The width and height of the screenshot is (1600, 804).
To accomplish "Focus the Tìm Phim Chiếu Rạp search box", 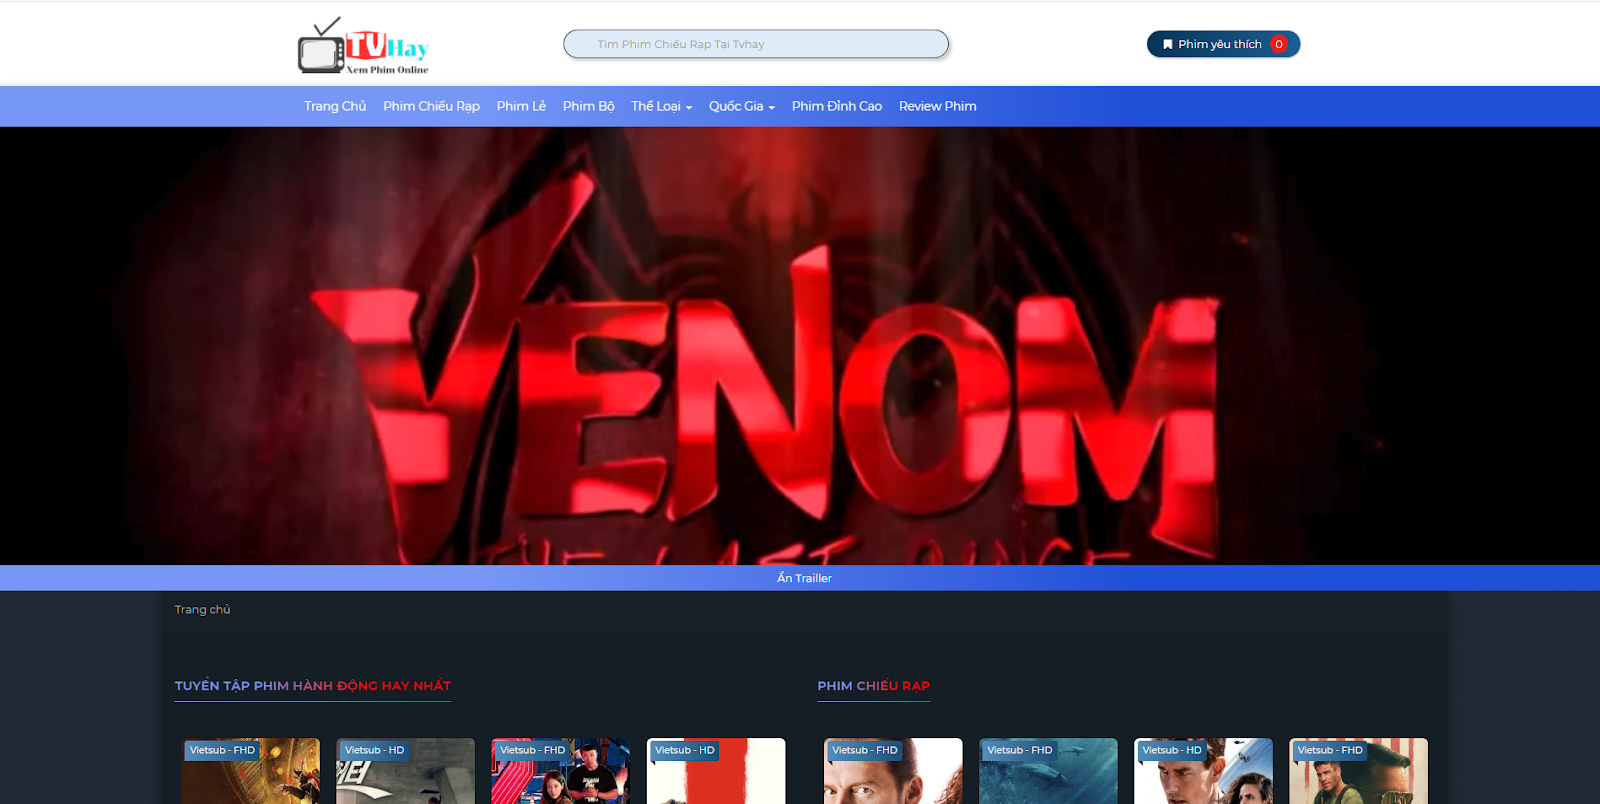I will point(756,44).
